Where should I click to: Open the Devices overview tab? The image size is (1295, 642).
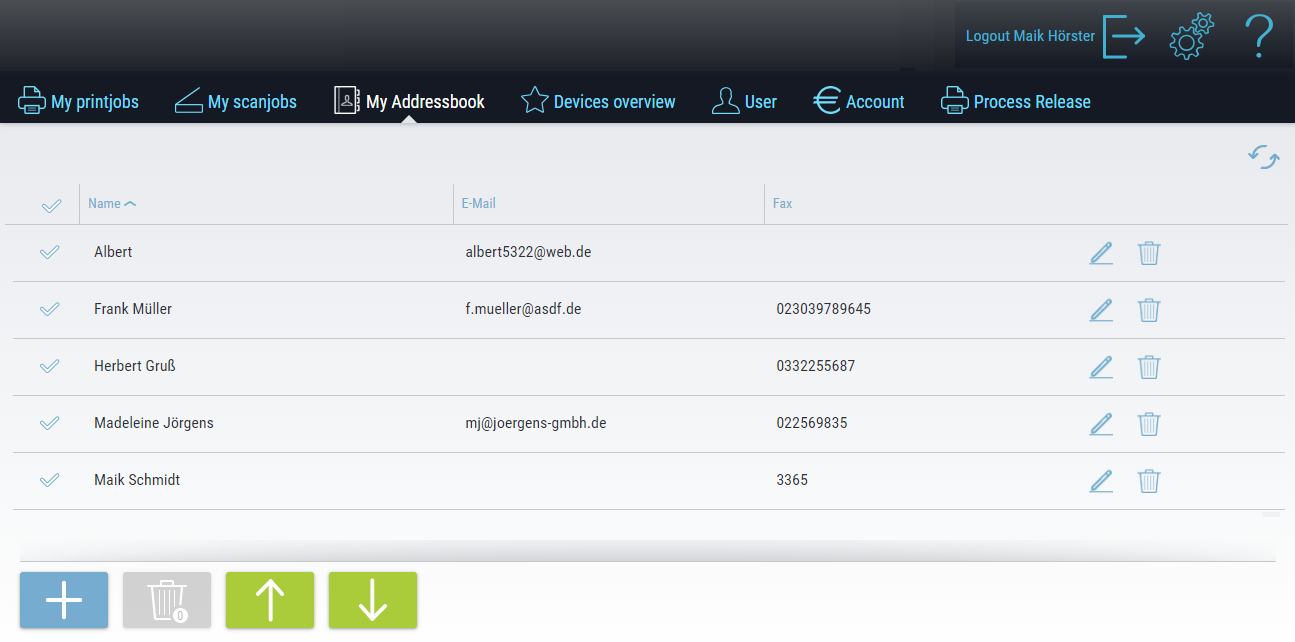(x=598, y=101)
